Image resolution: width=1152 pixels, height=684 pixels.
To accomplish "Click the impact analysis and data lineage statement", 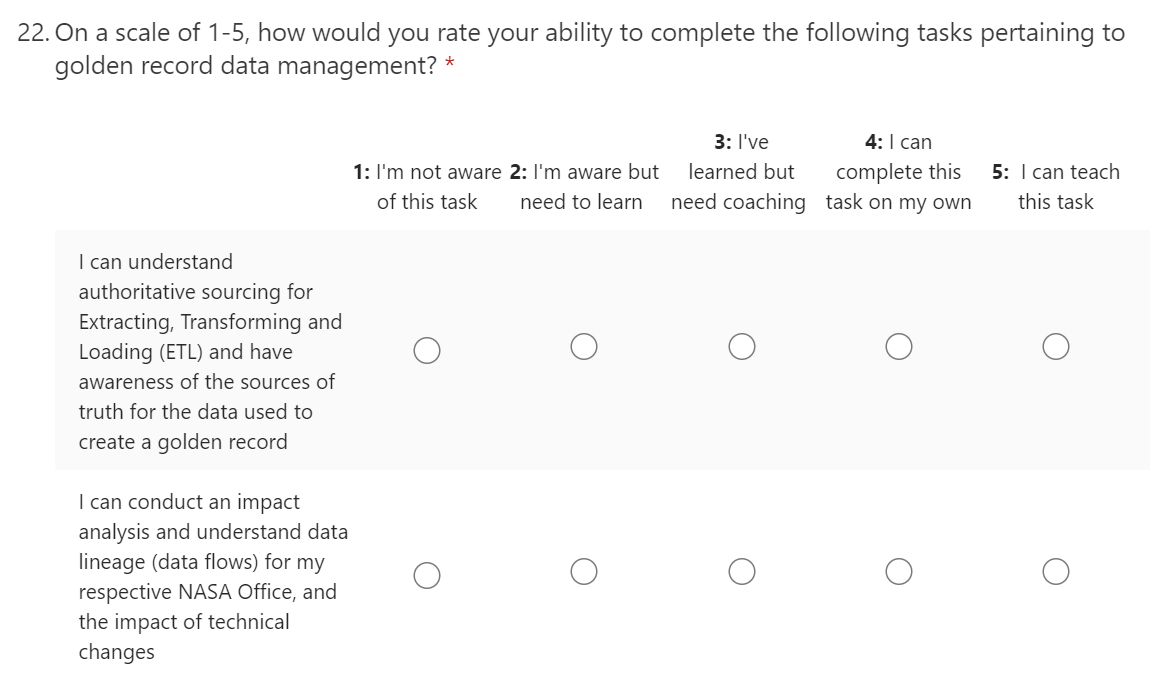I will click(x=212, y=577).
